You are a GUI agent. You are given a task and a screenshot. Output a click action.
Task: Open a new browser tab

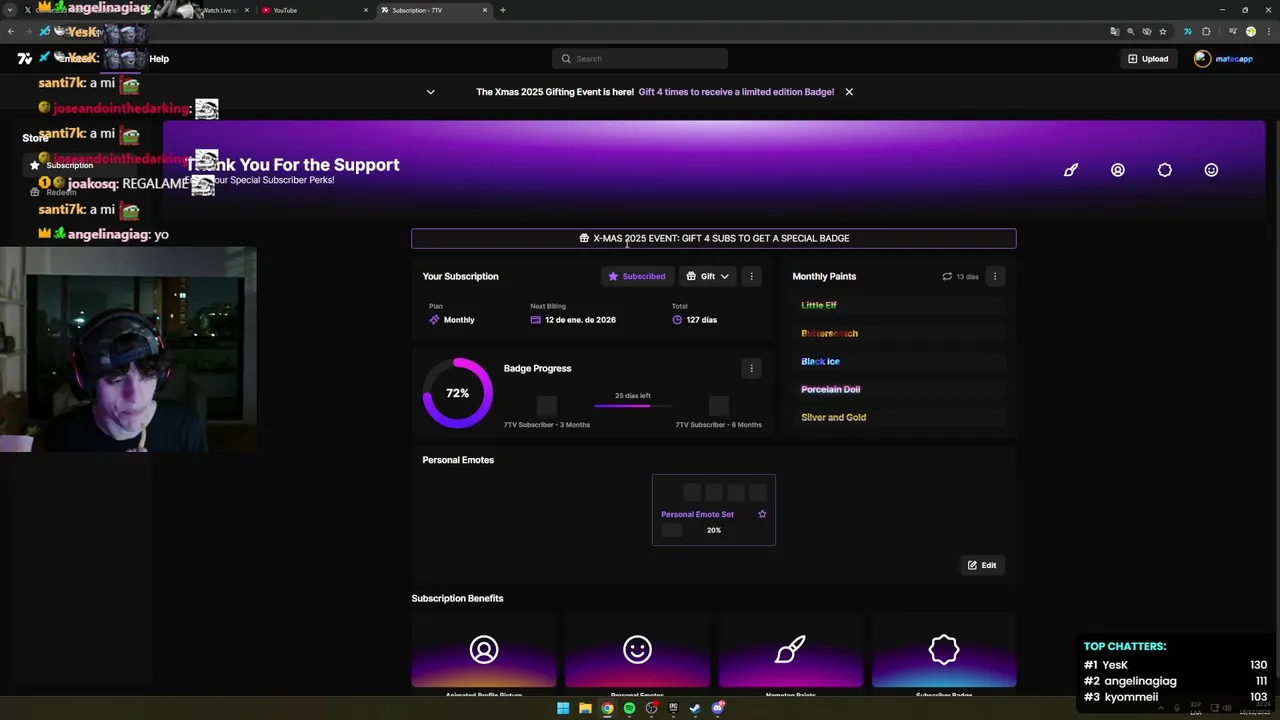pos(503,10)
